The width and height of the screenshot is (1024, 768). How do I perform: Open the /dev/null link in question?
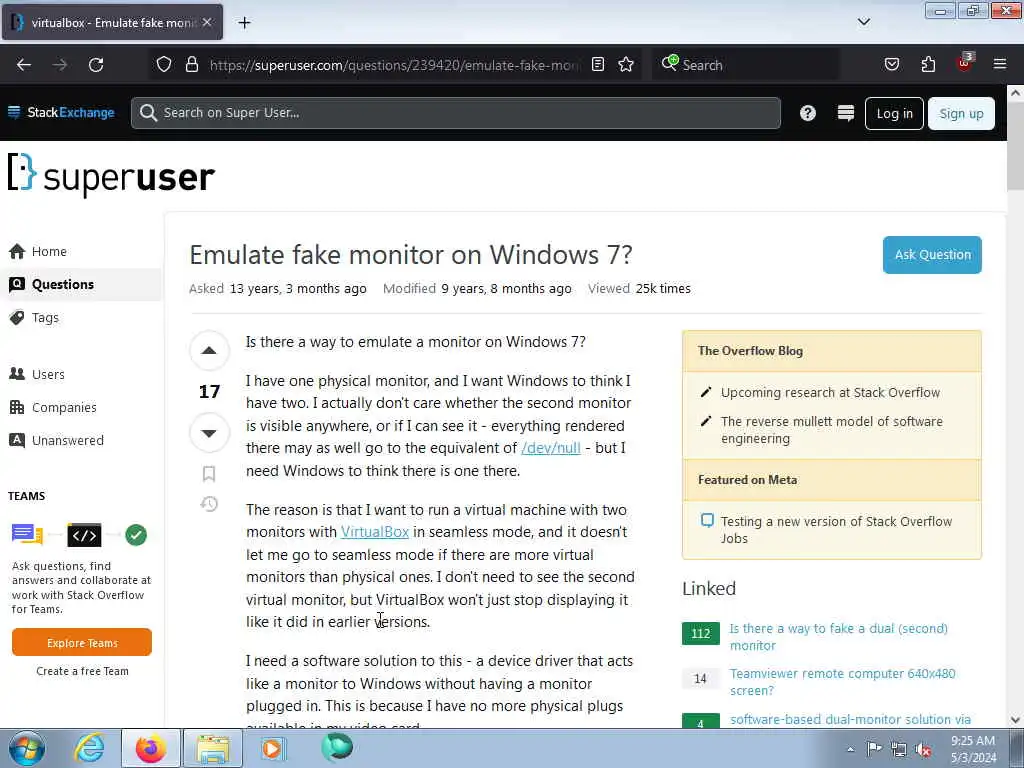pyautogui.click(x=551, y=448)
